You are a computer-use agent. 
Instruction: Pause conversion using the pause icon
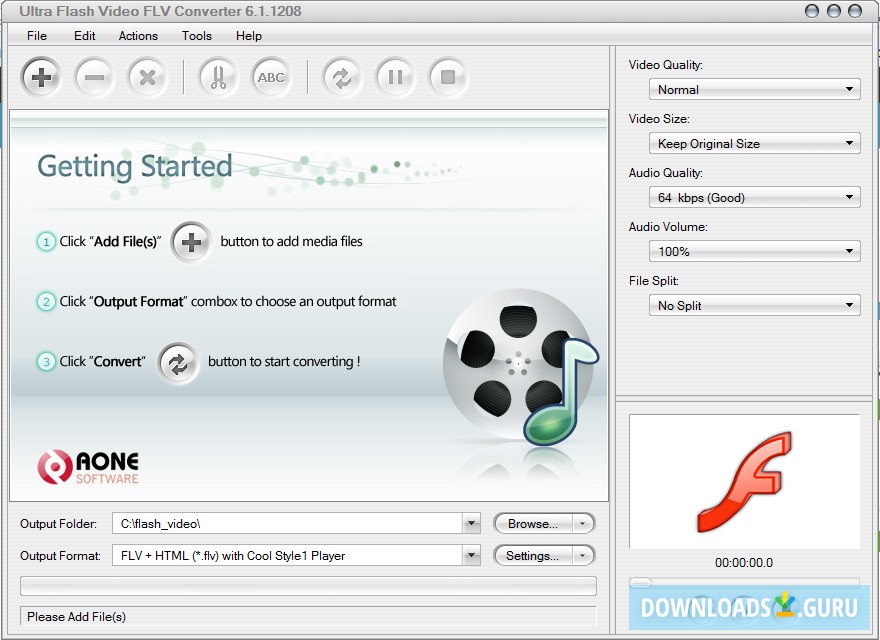tap(394, 77)
